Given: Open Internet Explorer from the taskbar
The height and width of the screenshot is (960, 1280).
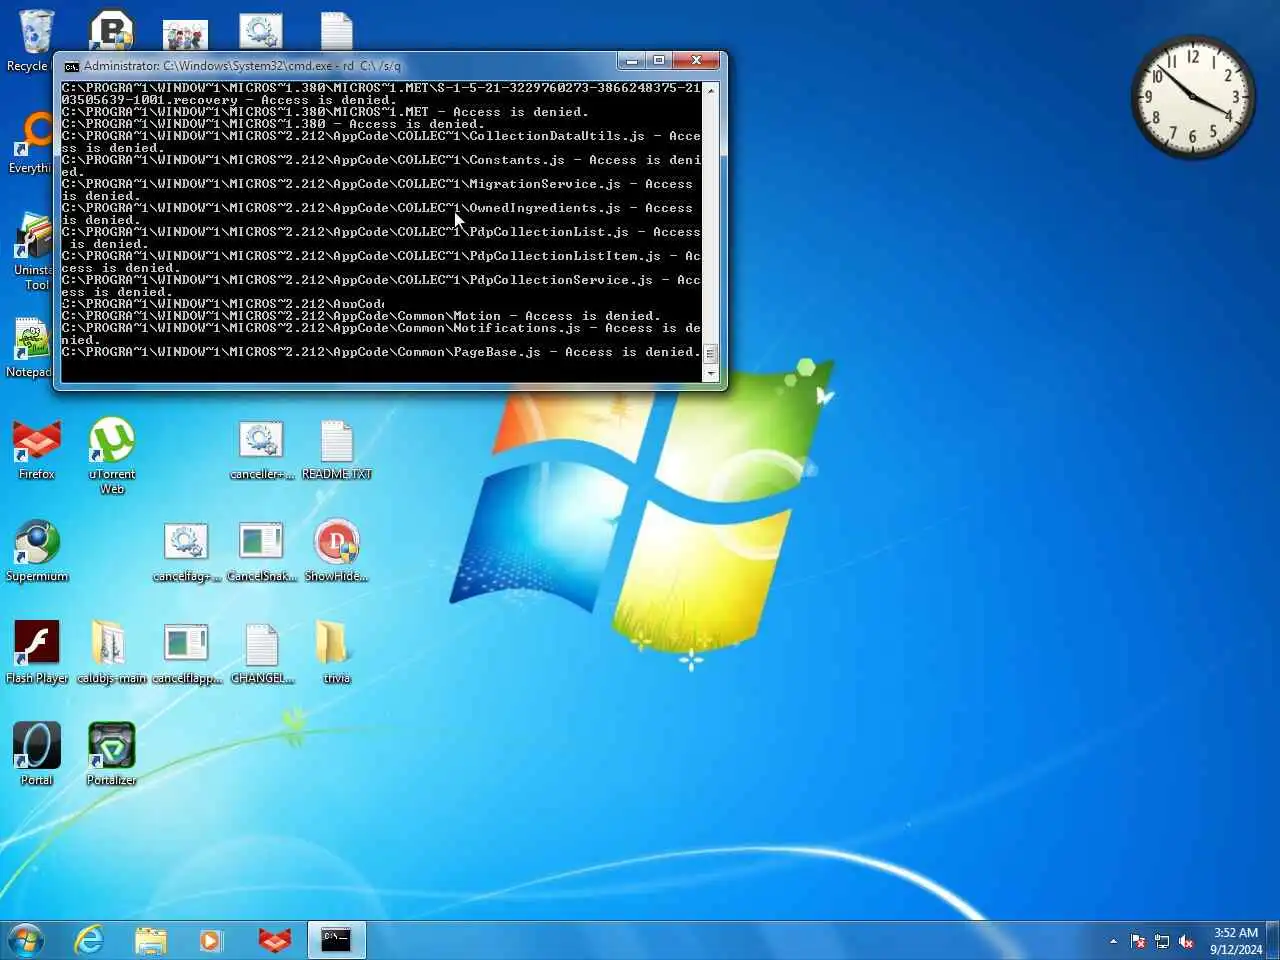Looking at the screenshot, I should click(x=90, y=940).
